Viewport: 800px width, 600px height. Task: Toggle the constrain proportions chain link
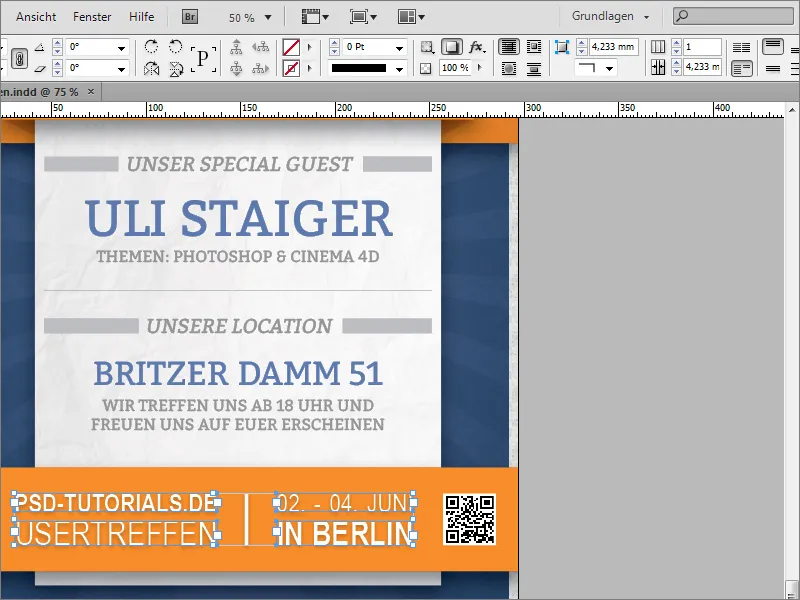point(19,58)
